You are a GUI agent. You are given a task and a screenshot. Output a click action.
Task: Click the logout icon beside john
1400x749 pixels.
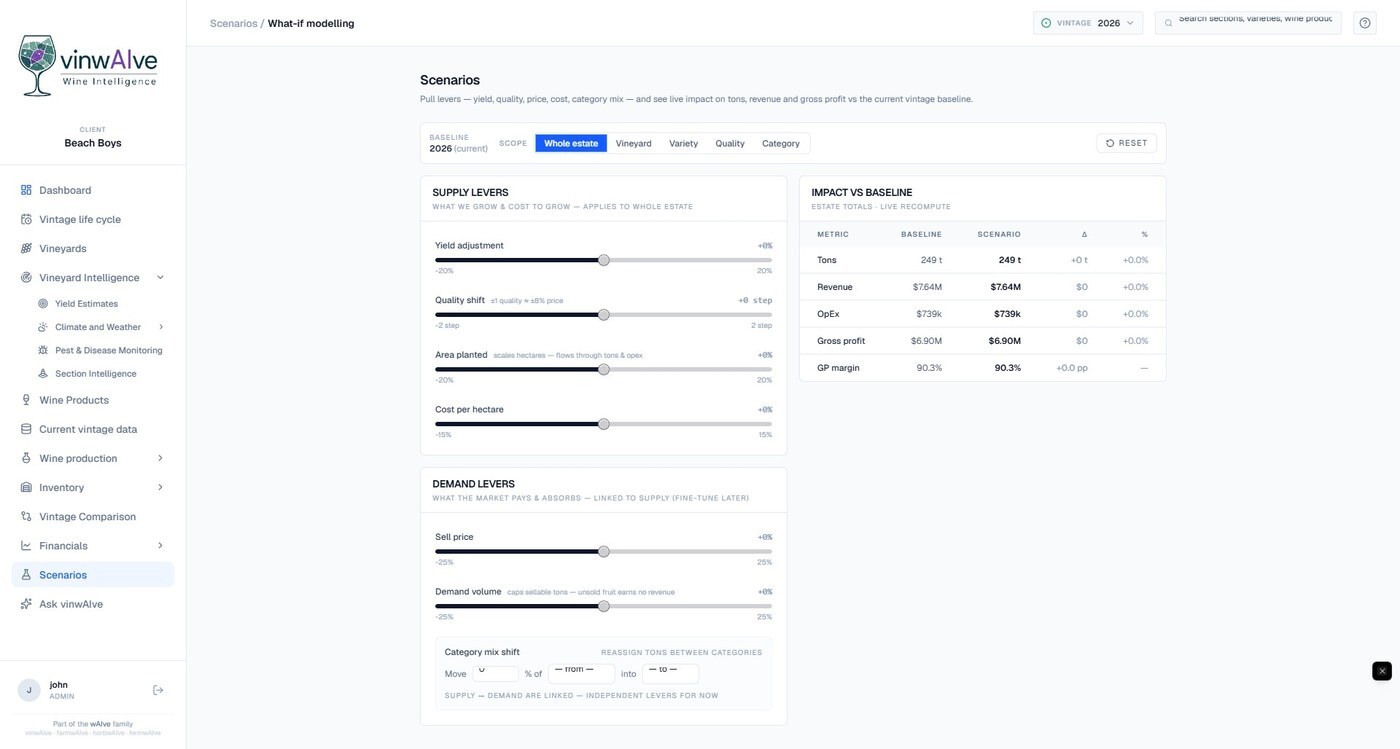158,690
